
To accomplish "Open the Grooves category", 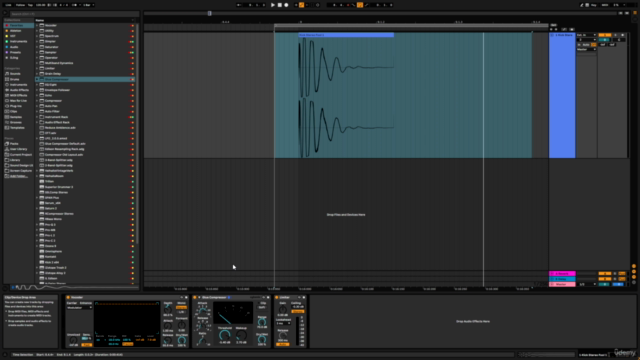I will pyautogui.click(x=16, y=122).
